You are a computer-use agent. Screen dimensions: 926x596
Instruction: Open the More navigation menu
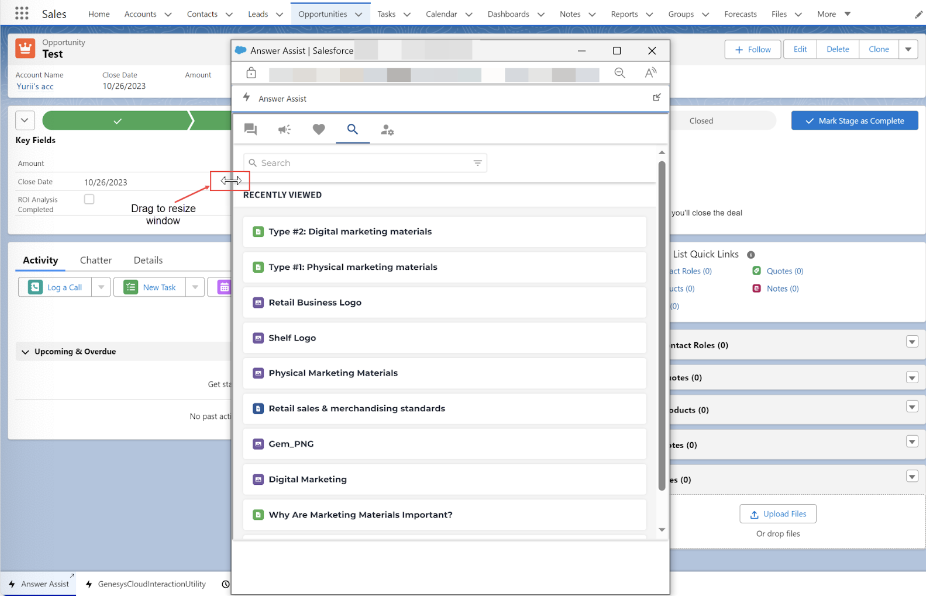834,14
